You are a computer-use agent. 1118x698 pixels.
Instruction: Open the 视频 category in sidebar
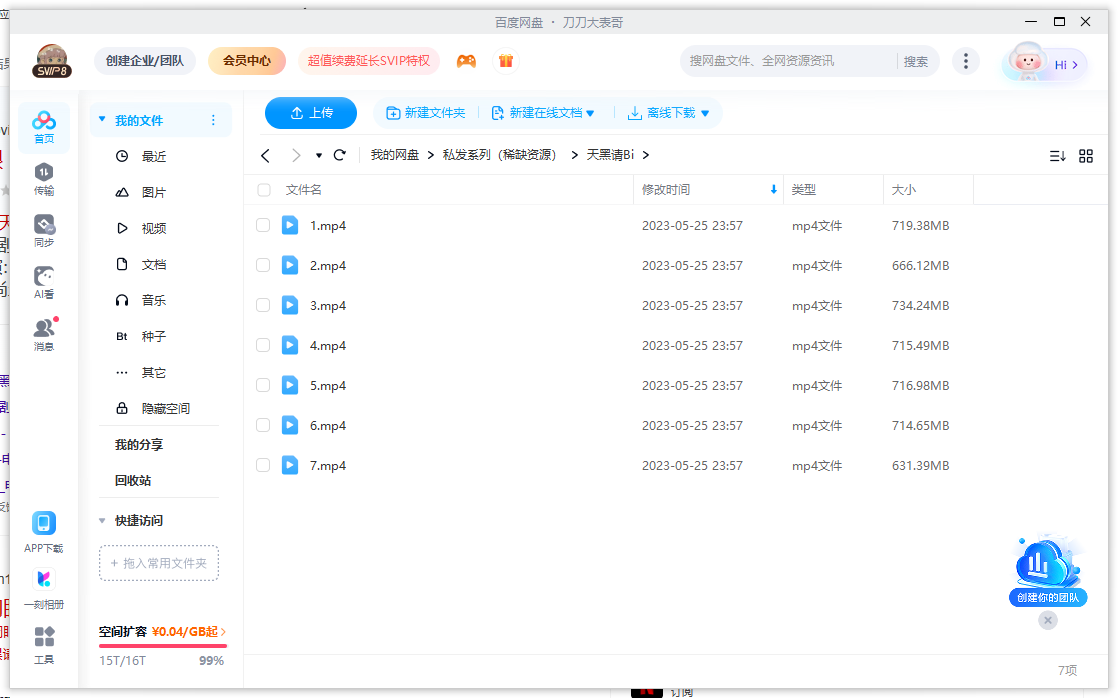point(151,228)
